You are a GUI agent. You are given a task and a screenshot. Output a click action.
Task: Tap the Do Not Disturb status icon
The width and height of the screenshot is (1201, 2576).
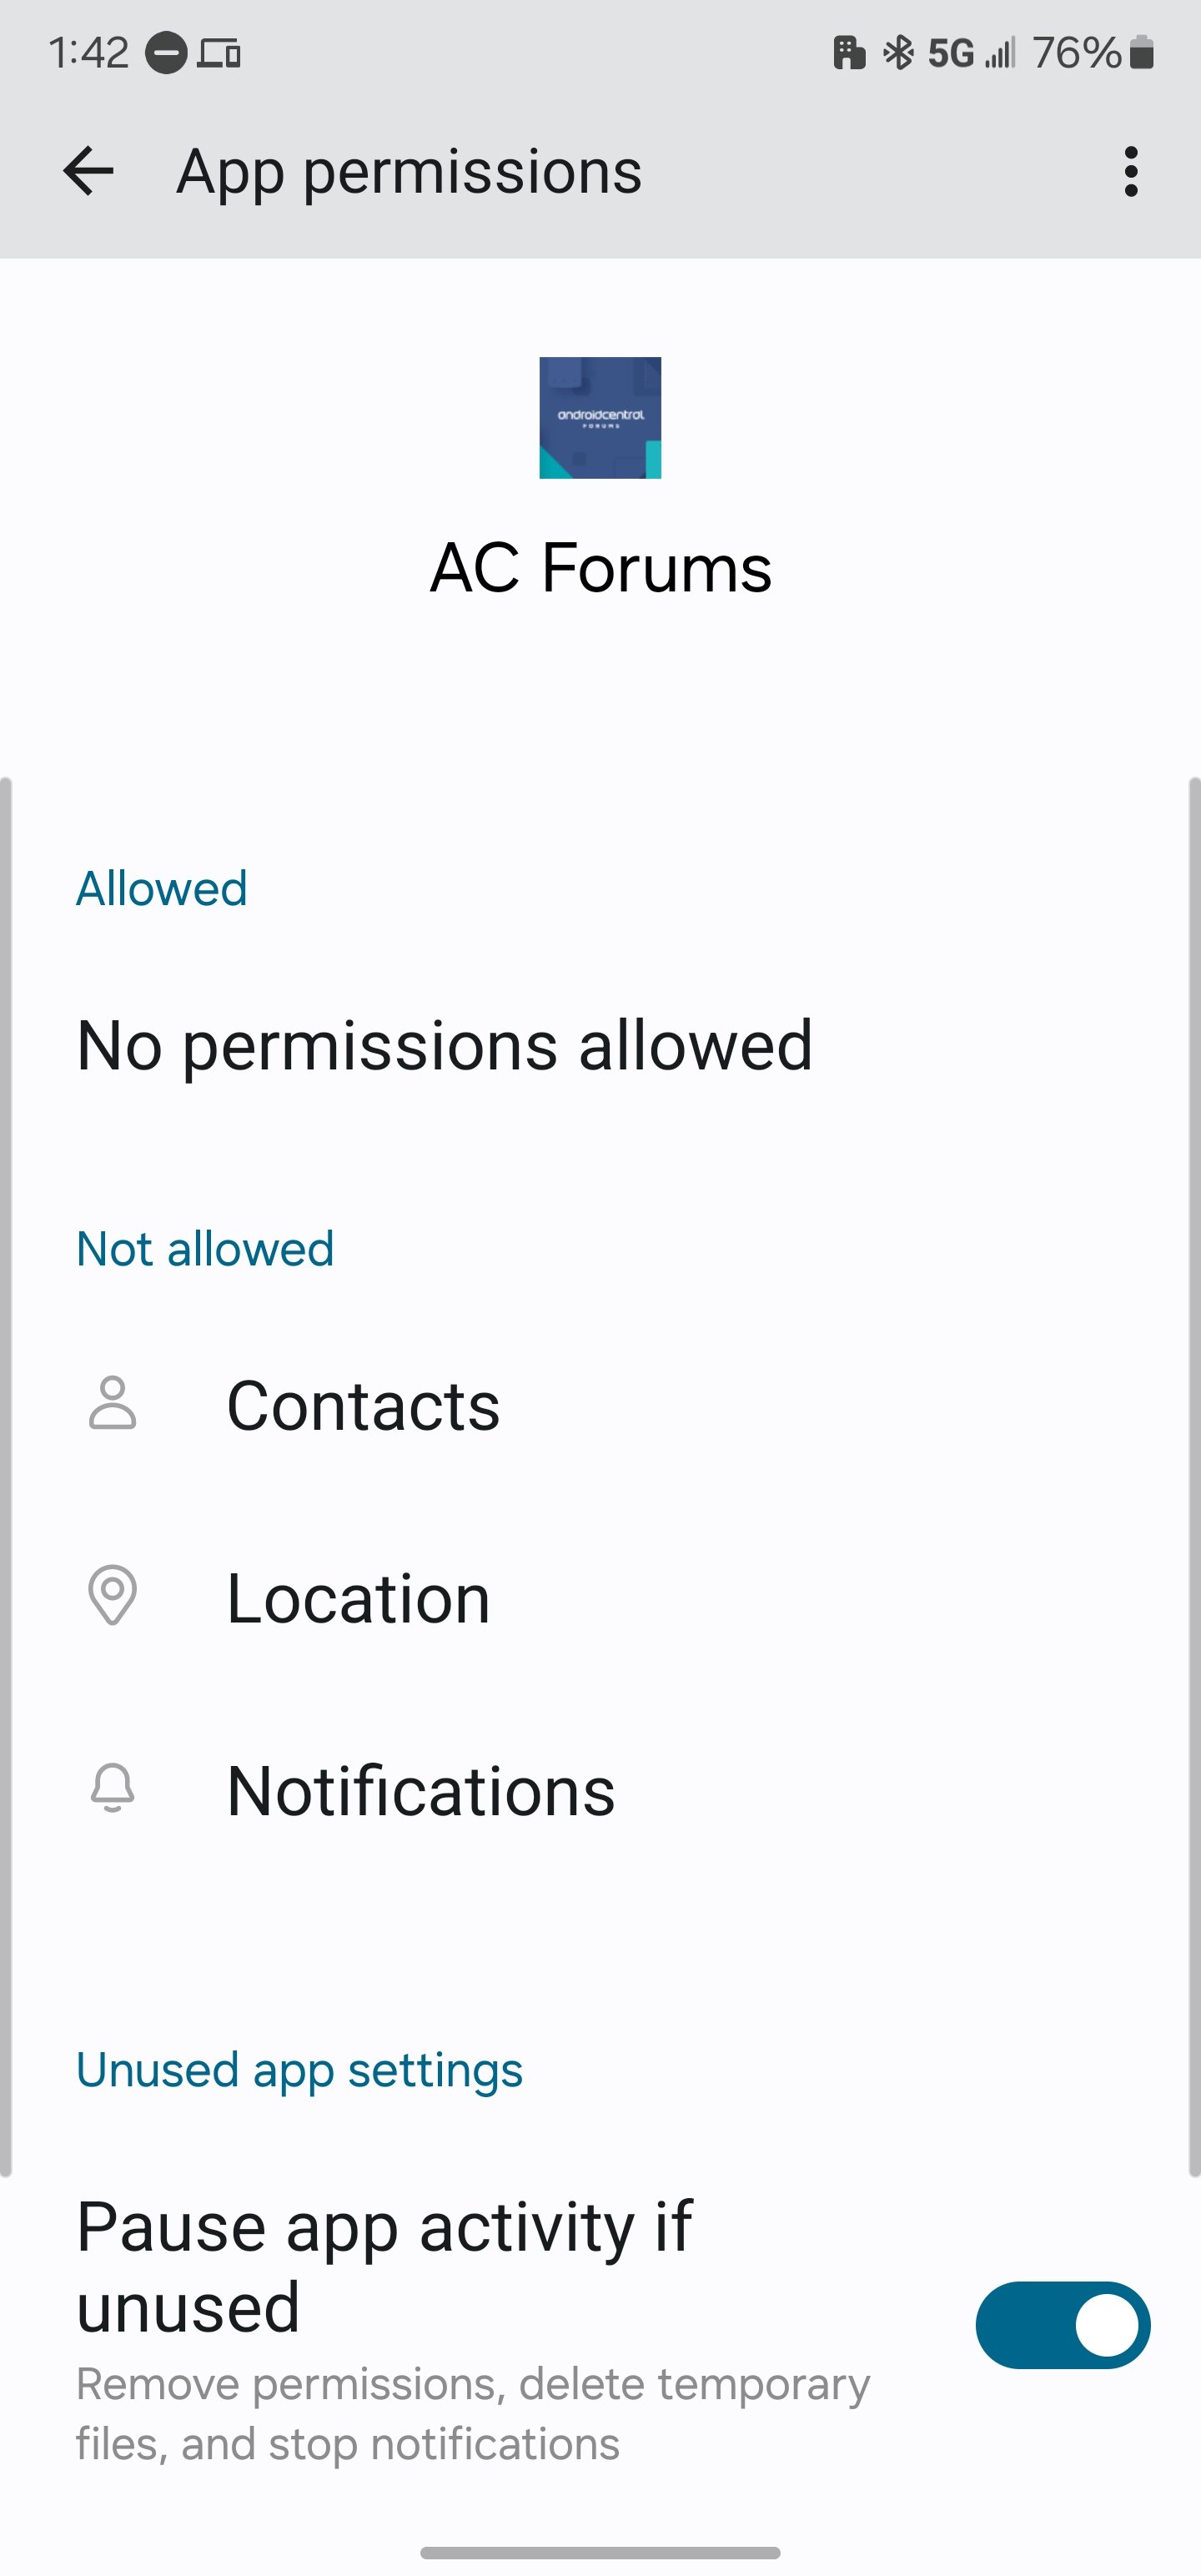[166, 52]
